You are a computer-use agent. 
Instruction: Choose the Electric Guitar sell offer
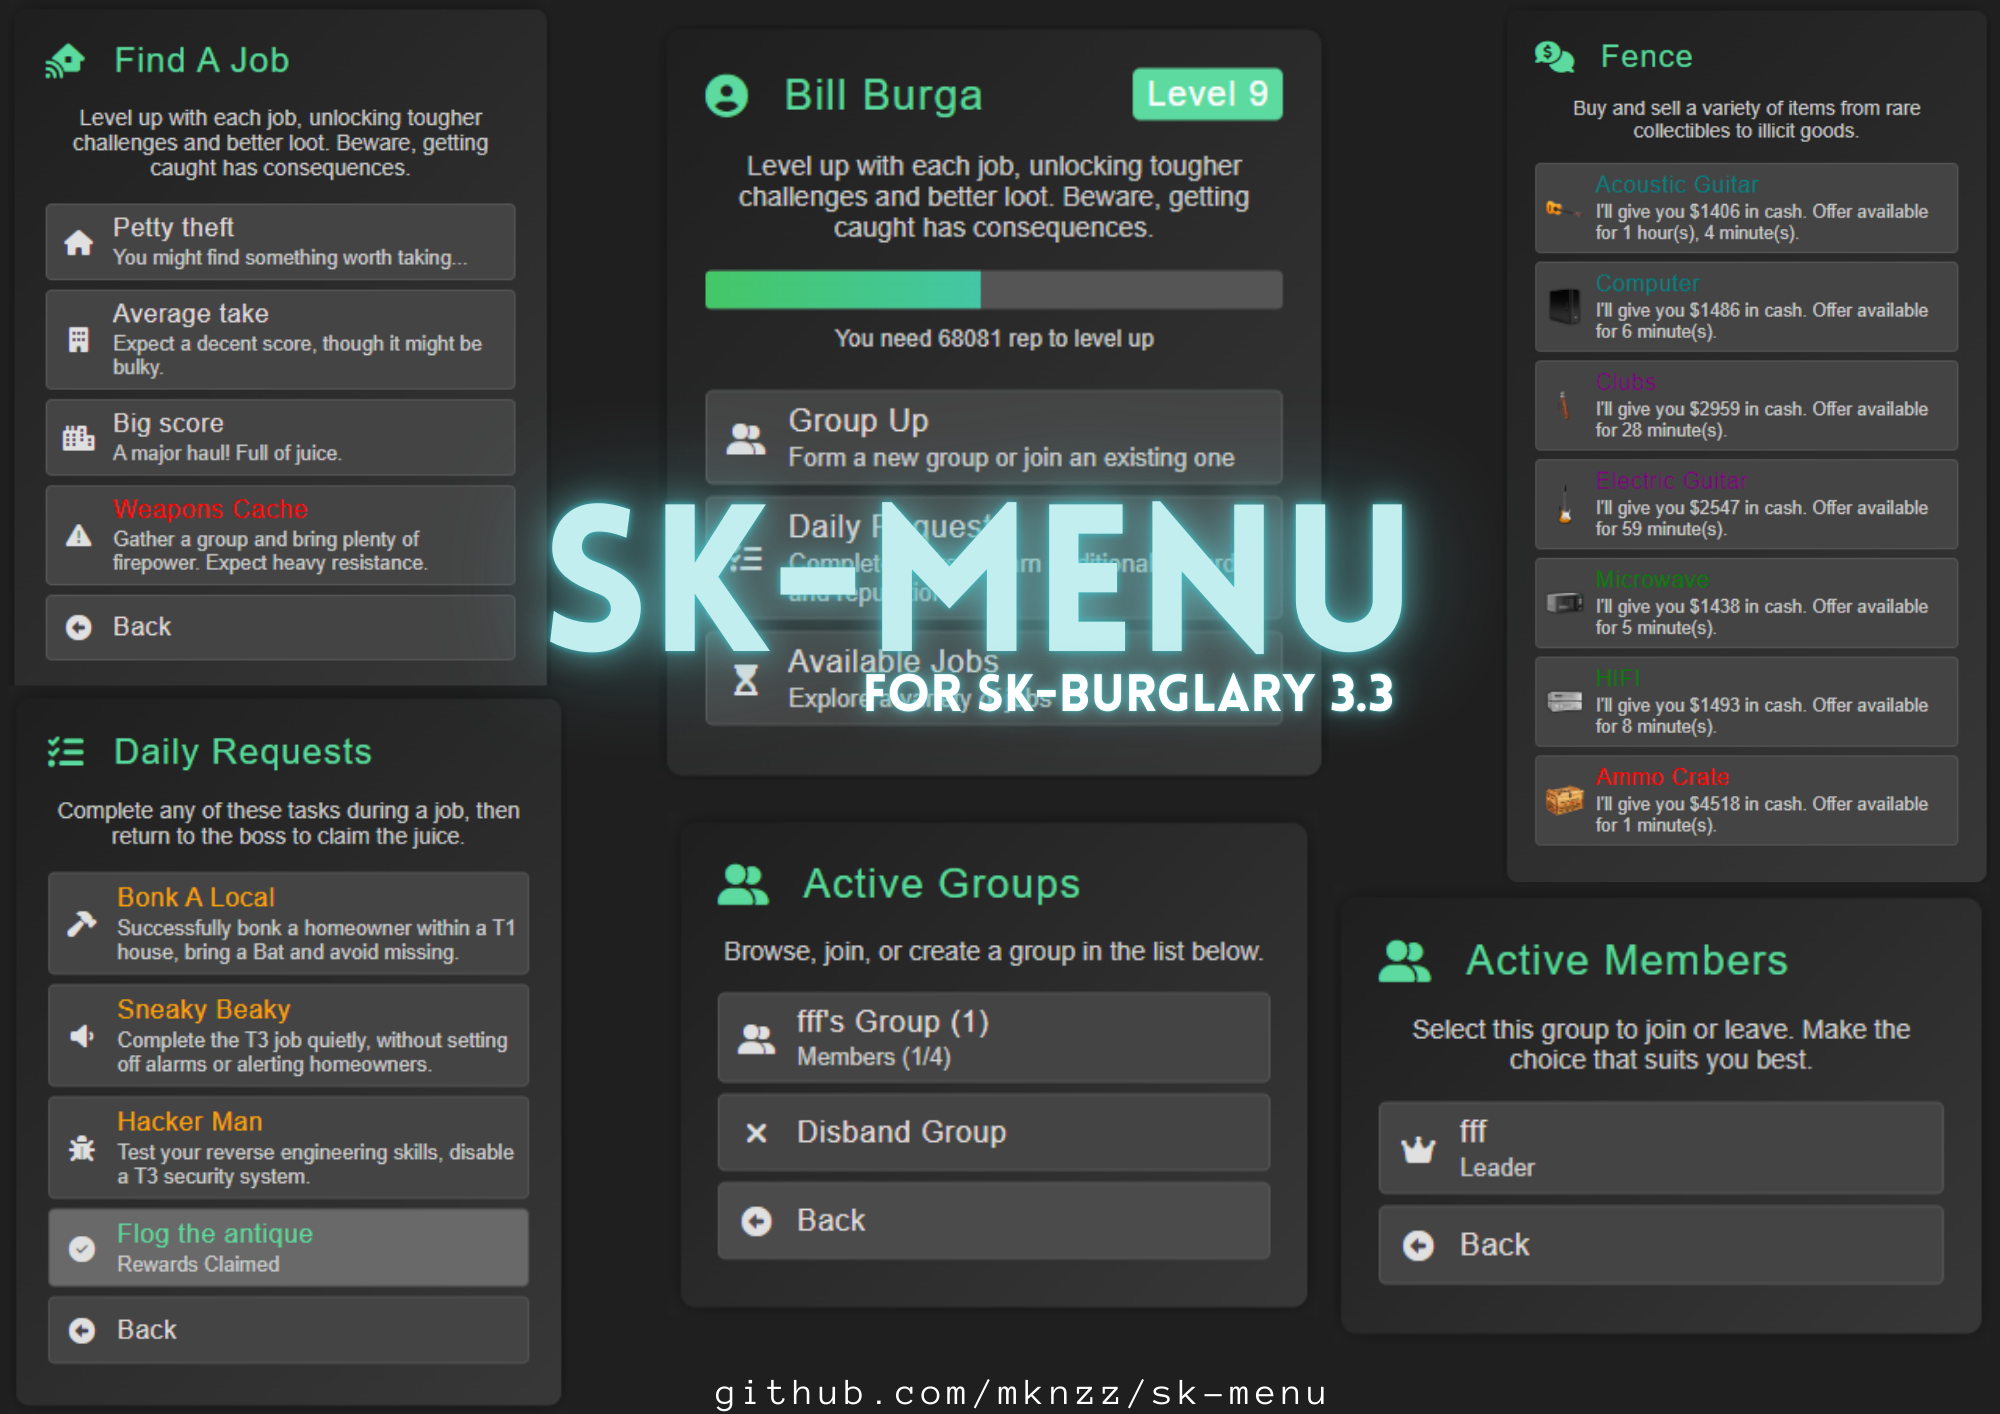1744,505
